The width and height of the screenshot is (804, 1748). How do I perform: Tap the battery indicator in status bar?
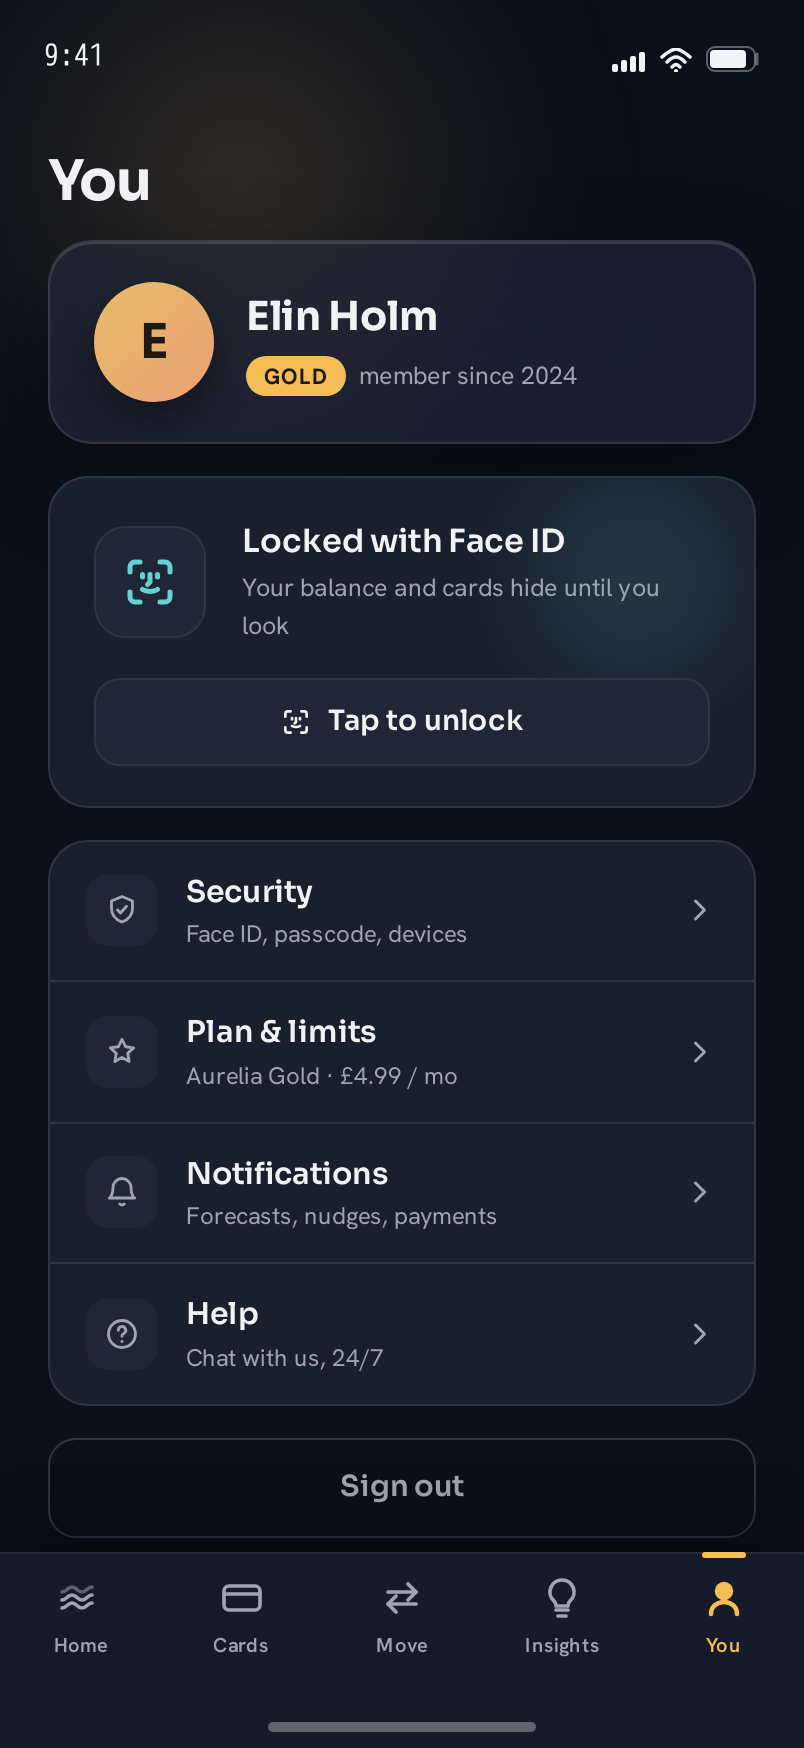[733, 59]
